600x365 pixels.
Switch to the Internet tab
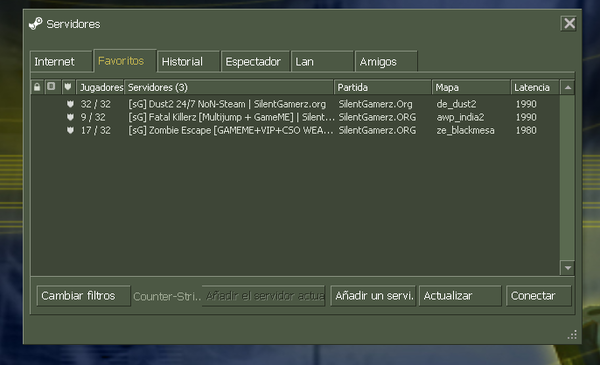tap(61, 61)
